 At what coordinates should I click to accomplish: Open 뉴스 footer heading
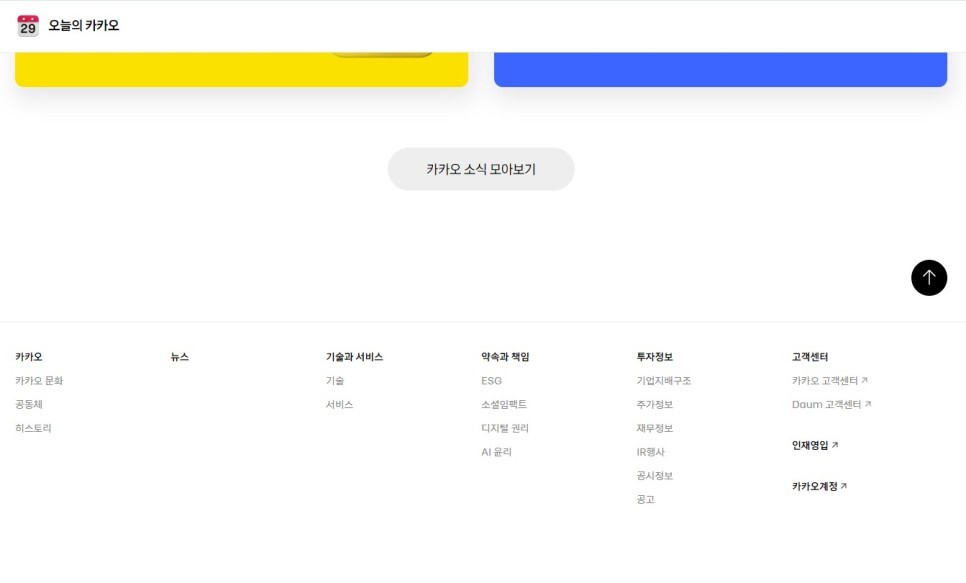pos(179,357)
